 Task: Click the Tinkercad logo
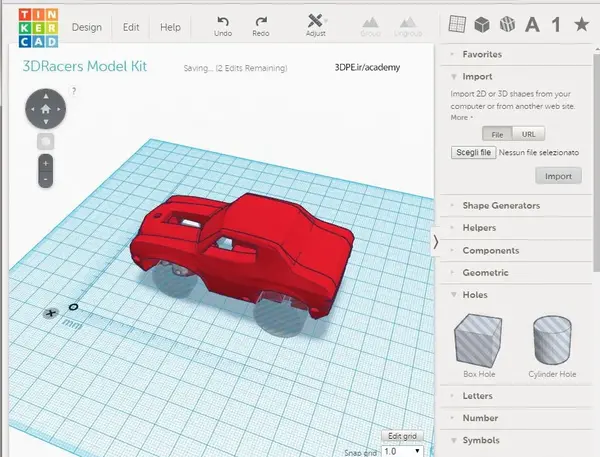pyautogui.click(x=38, y=28)
